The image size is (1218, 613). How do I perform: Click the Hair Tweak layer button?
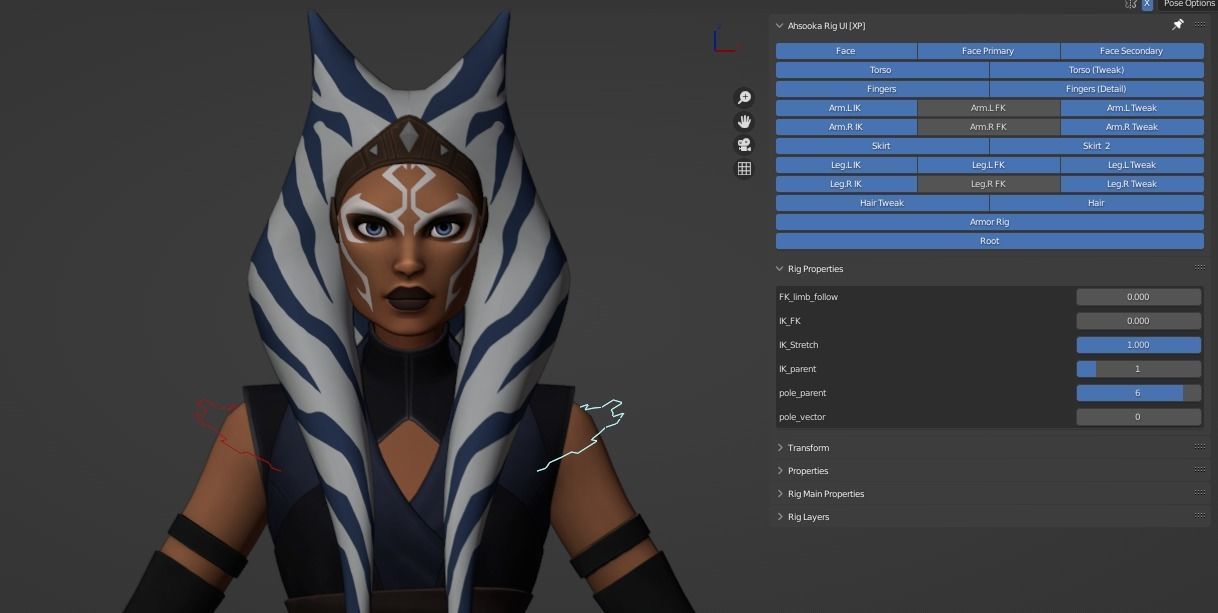tap(882, 203)
